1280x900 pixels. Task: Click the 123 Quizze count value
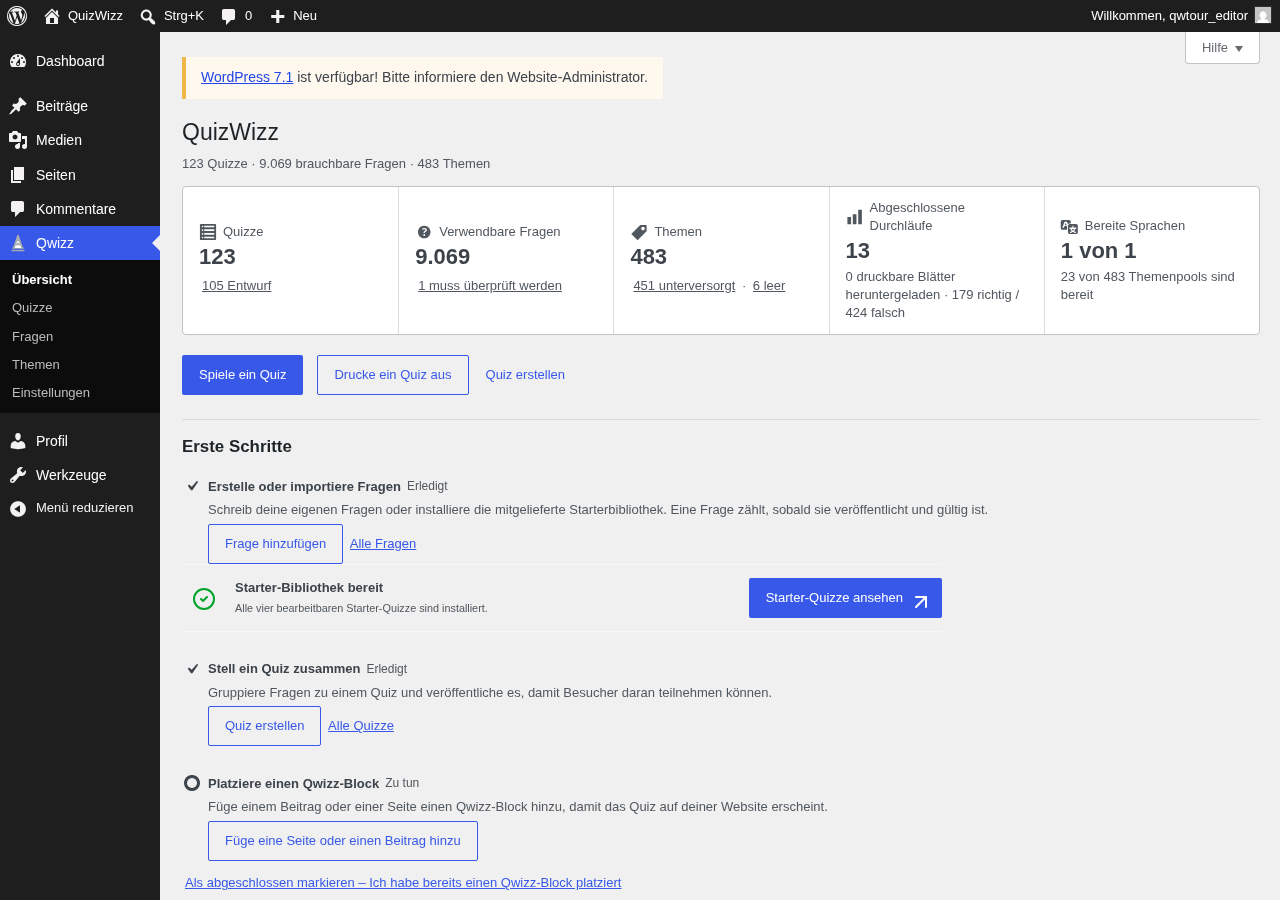217,257
